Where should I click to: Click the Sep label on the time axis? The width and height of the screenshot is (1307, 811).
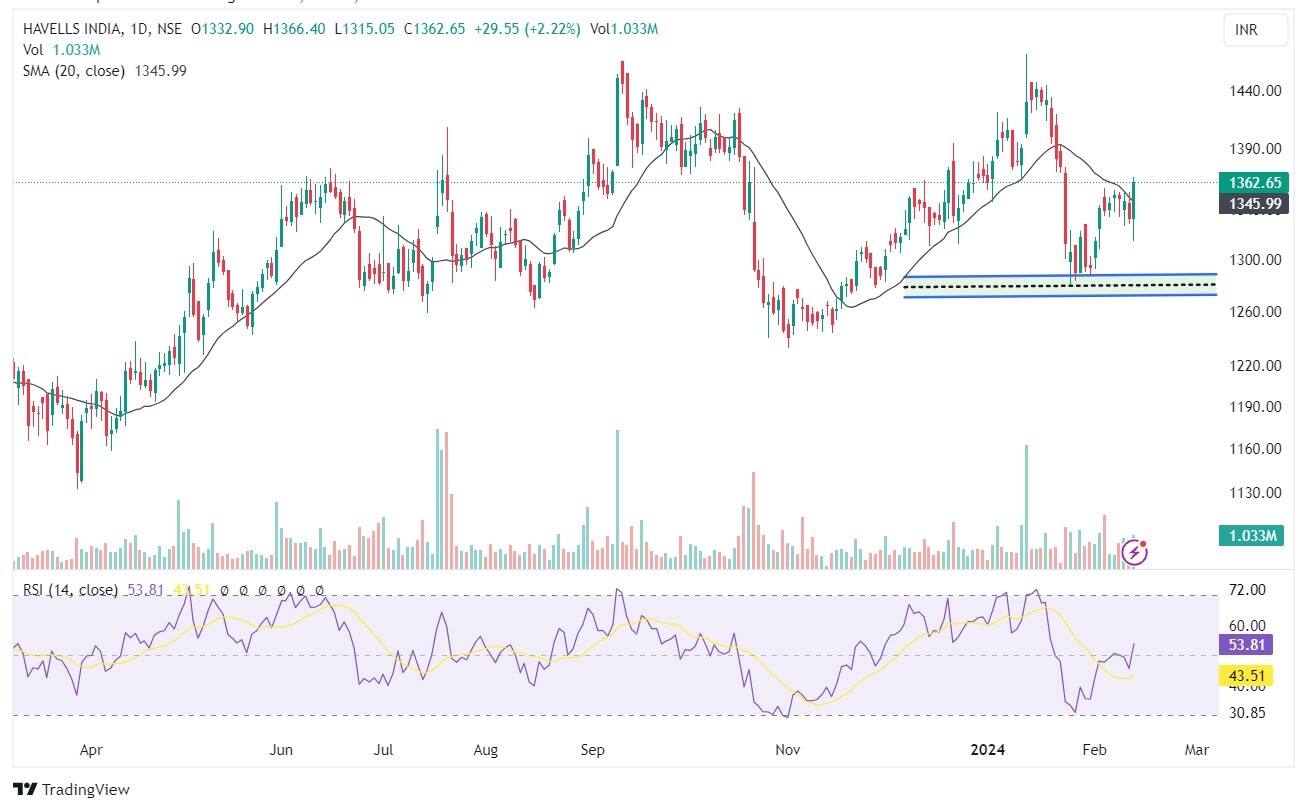(593, 749)
